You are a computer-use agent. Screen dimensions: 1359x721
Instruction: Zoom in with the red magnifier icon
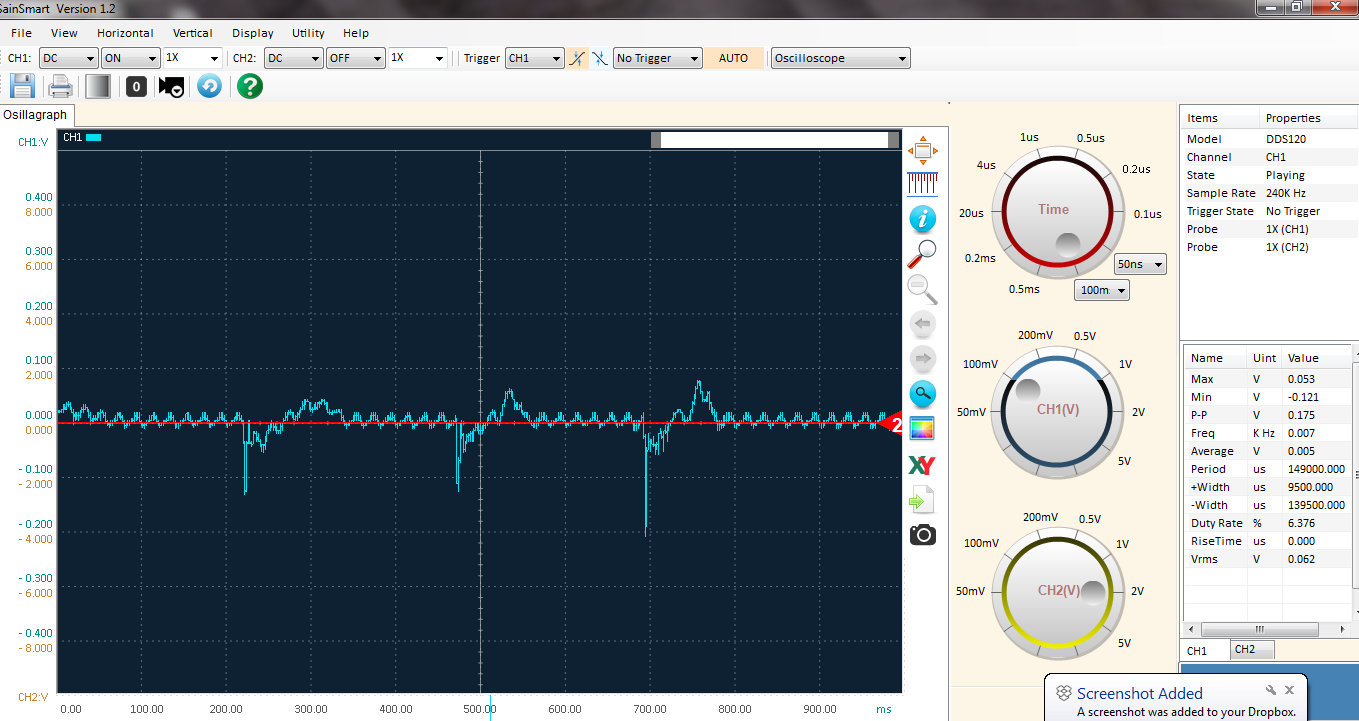click(922, 254)
